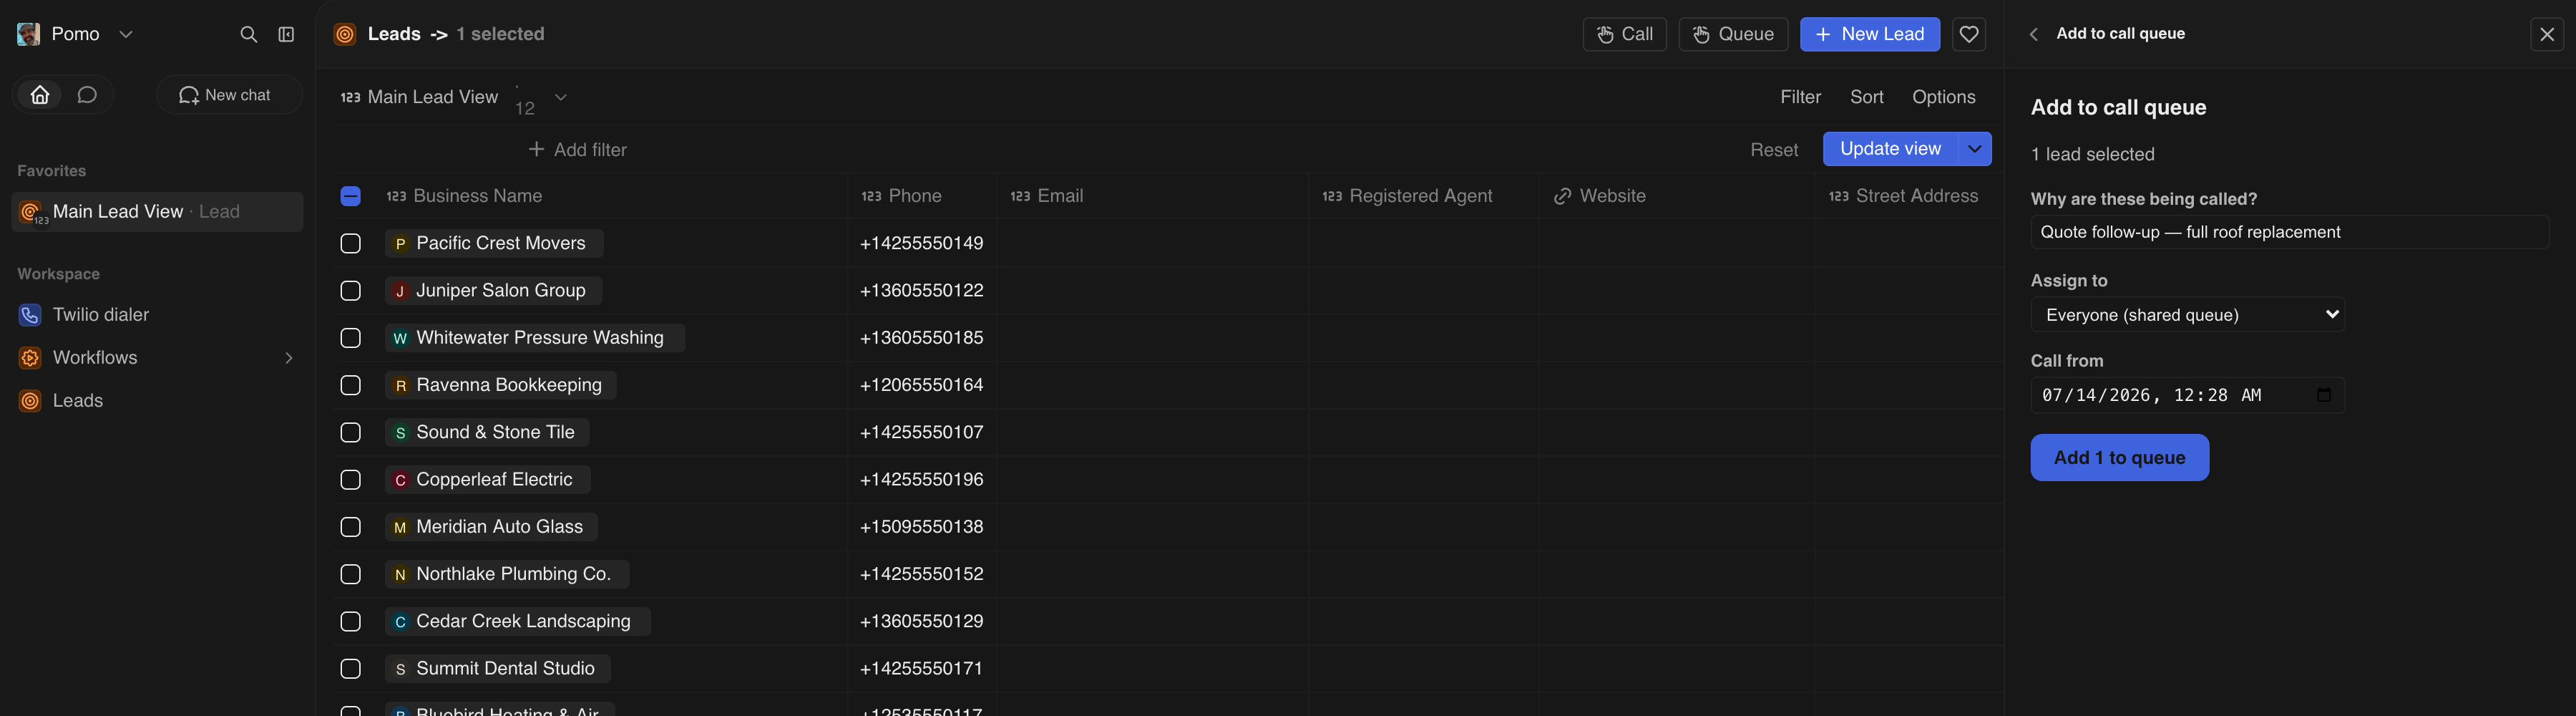
Task: Click the Pomo avatar image
Action: [29, 34]
